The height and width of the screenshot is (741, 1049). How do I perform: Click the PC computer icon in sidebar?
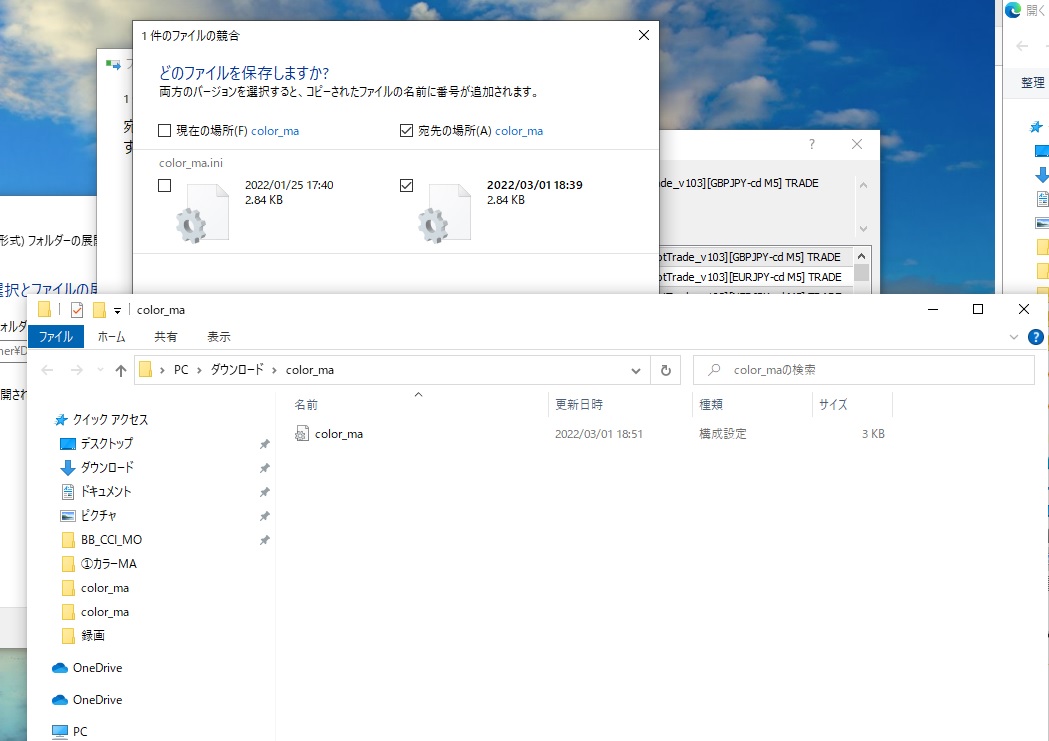pyautogui.click(x=59, y=732)
